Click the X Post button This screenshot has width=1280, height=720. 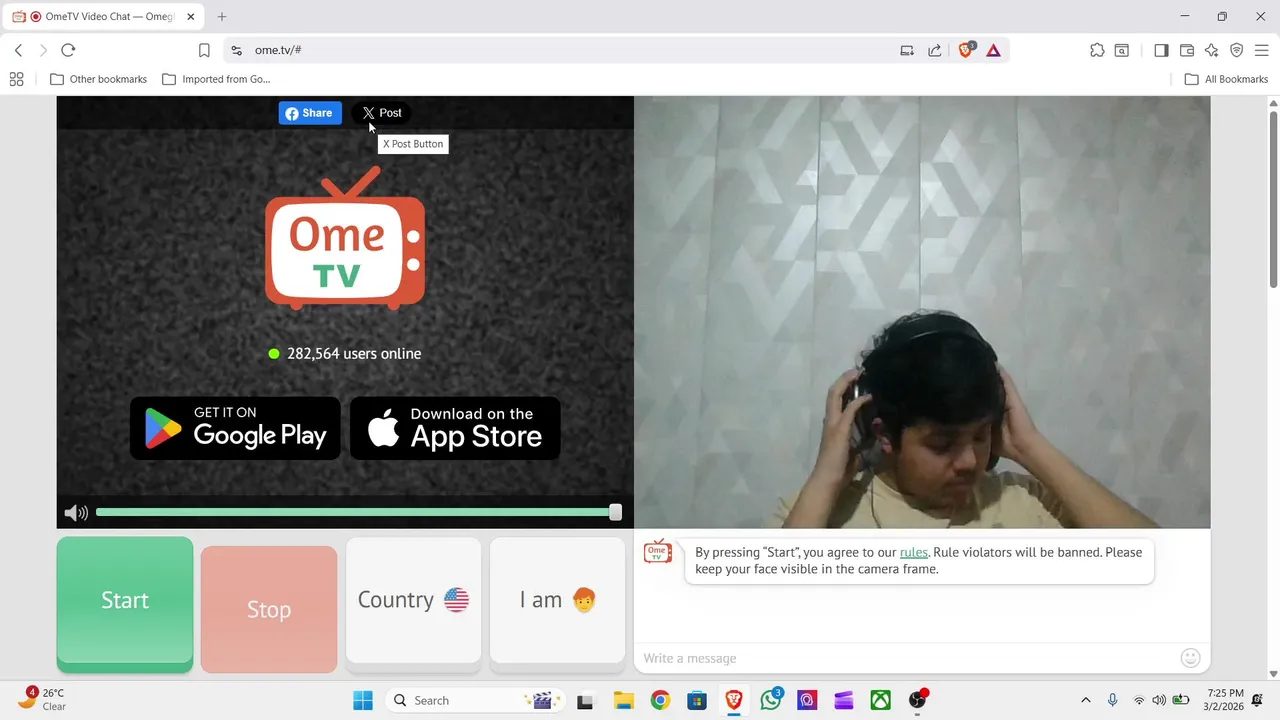point(382,113)
